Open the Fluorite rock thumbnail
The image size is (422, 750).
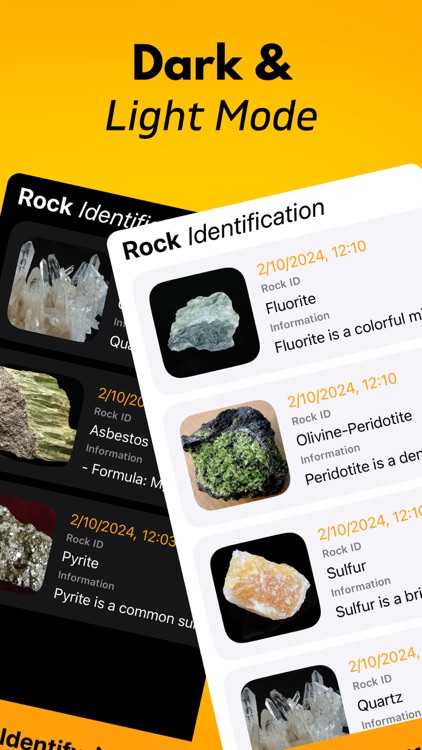point(205,322)
